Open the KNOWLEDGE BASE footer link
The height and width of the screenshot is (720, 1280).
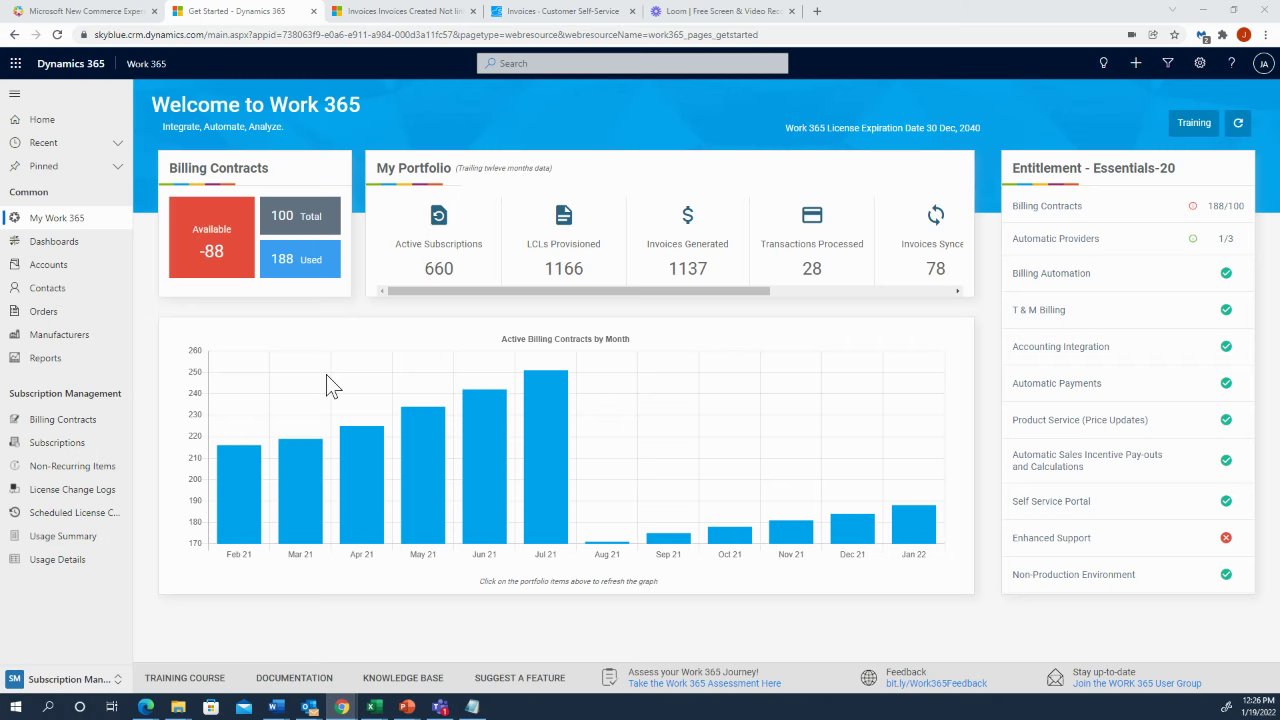point(403,678)
